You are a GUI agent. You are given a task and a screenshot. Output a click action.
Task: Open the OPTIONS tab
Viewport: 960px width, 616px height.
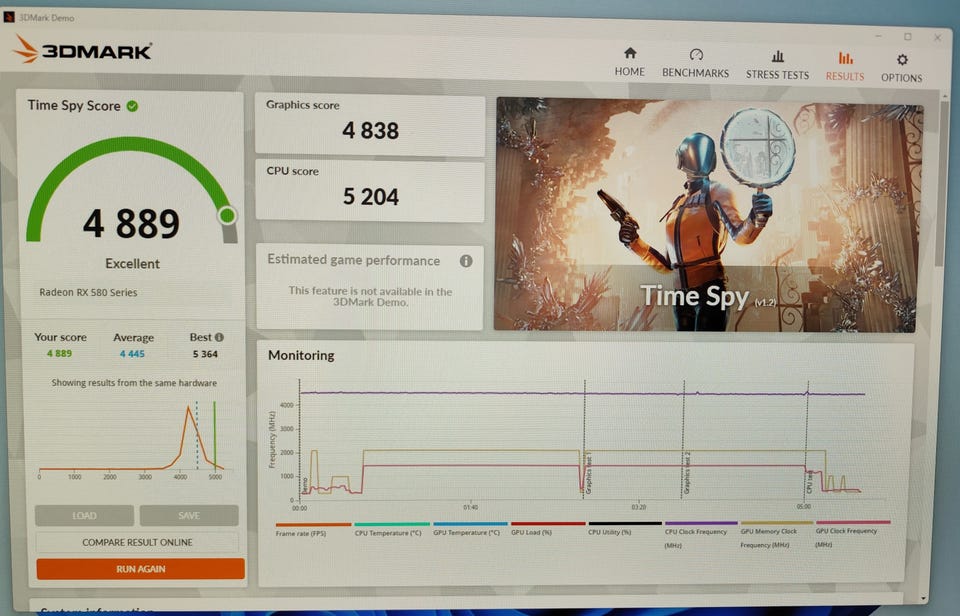(901, 69)
